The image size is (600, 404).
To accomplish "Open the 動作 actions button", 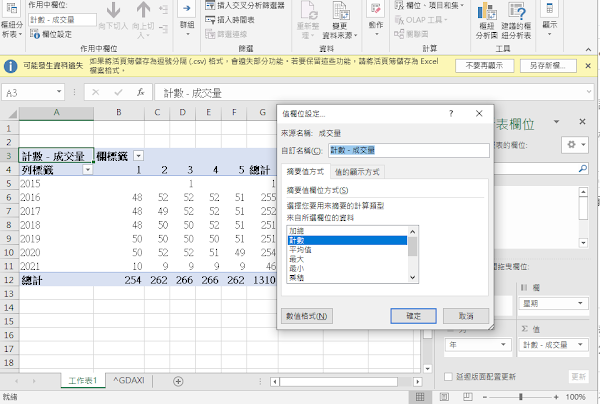I will coord(375,19).
